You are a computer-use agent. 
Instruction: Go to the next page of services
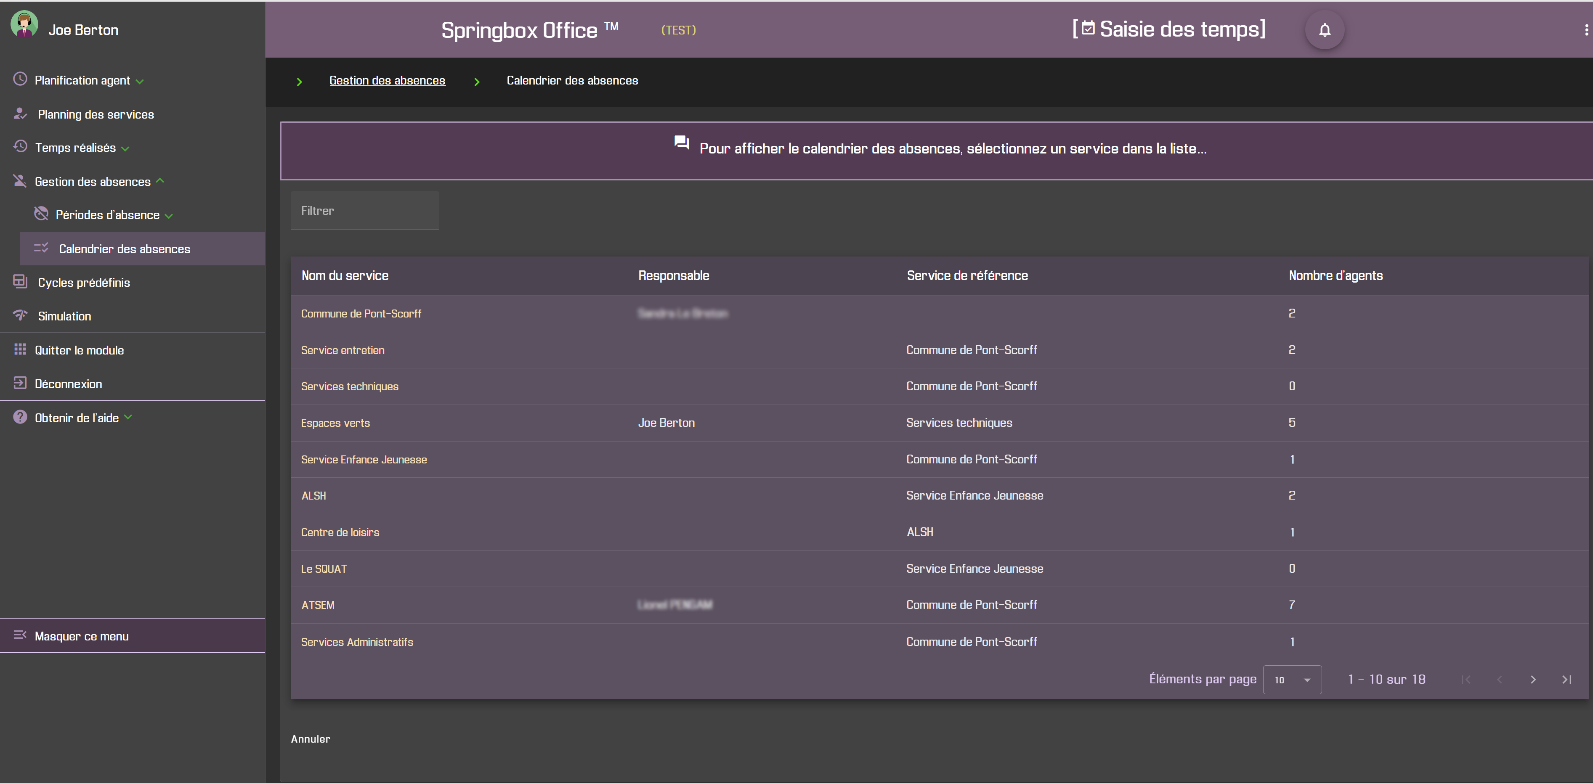pos(1533,680)
